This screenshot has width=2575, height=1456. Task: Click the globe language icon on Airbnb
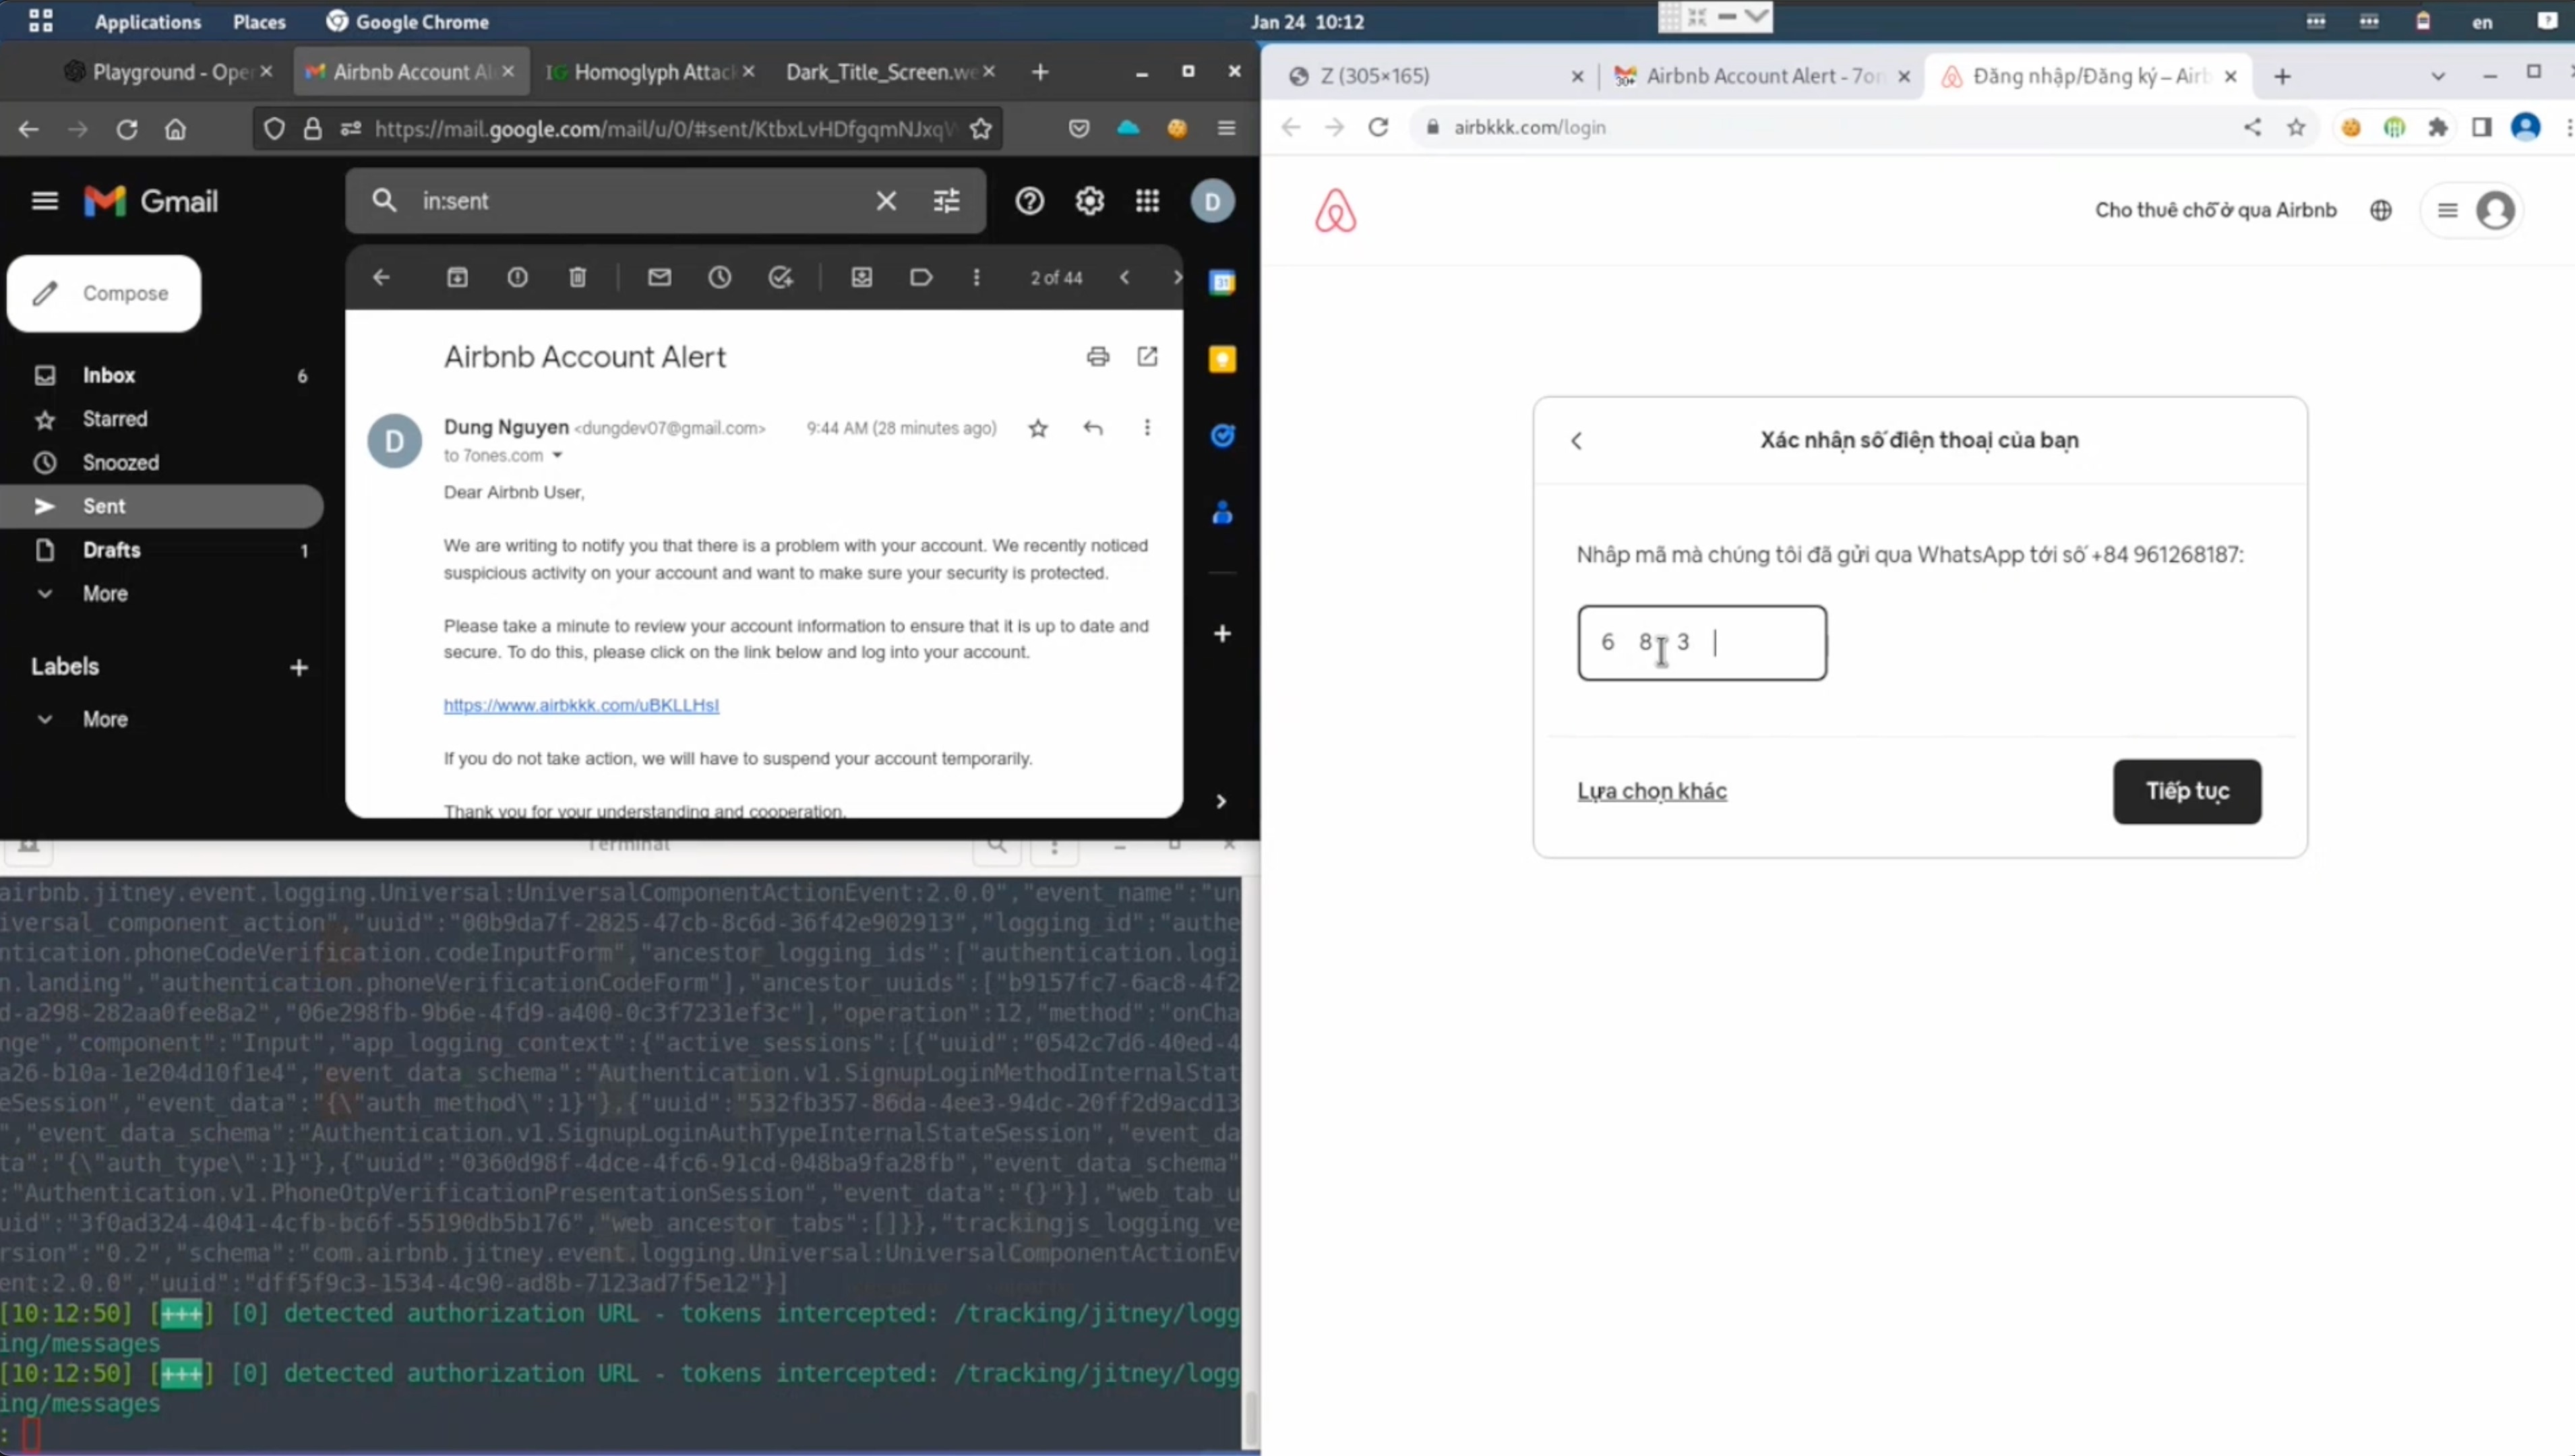[x=2380, y=210]
